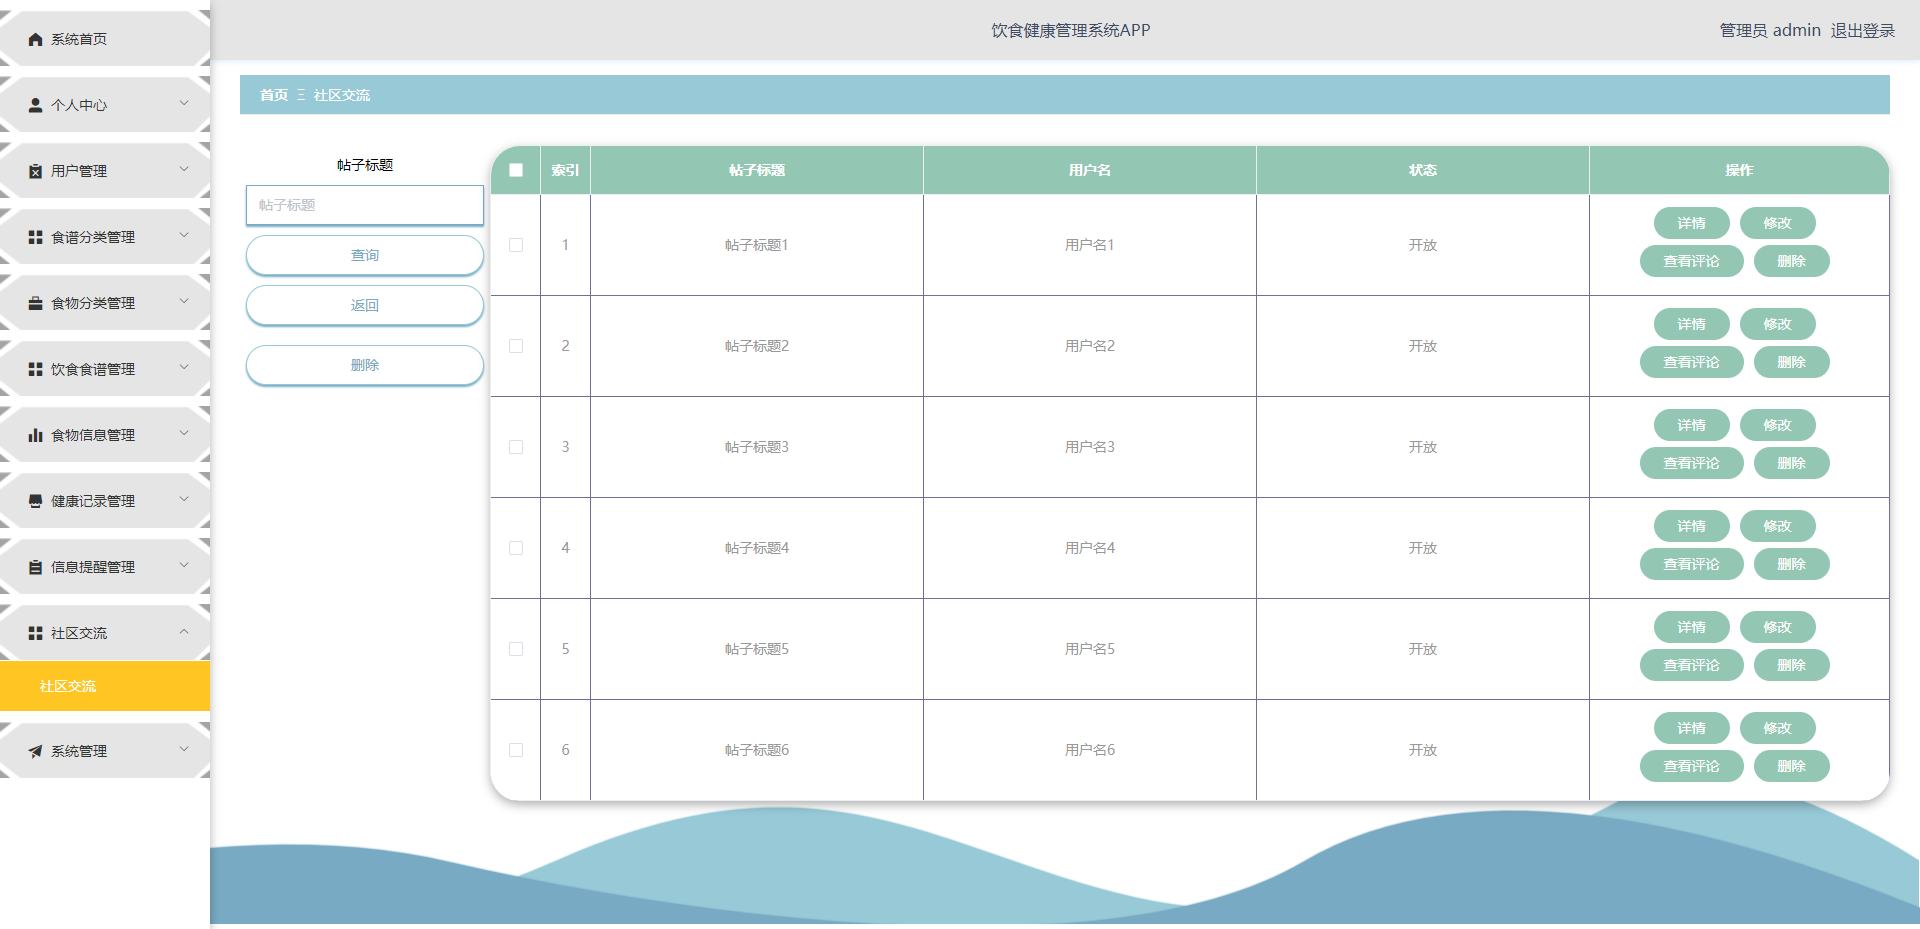Check the checkbox for row 帖子标题1
Image resolution: width=1920 pixels, height=929 pixels.
[516, 245]
